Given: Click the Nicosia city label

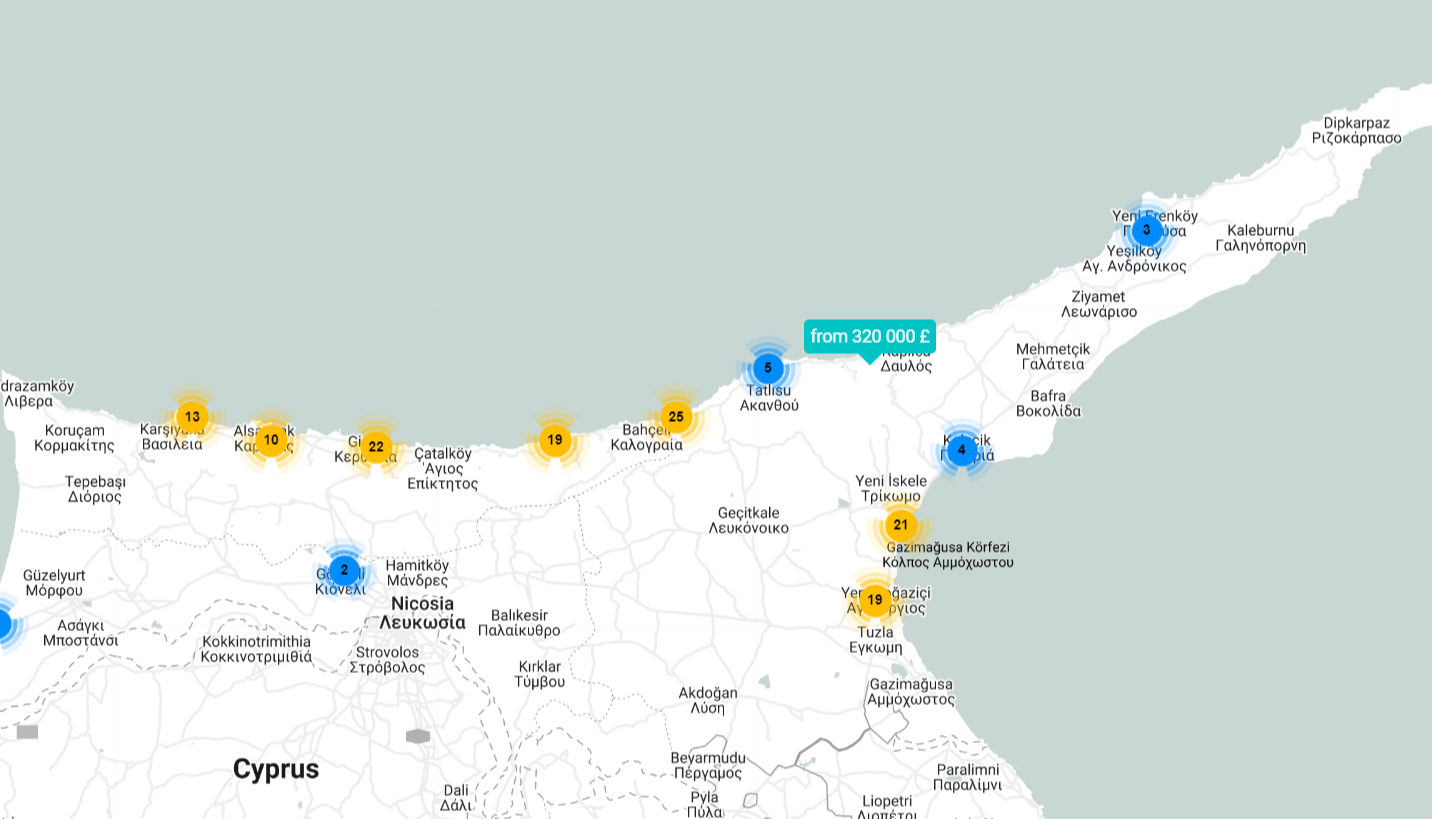Looking at the screenshot, I should (422, 604).
